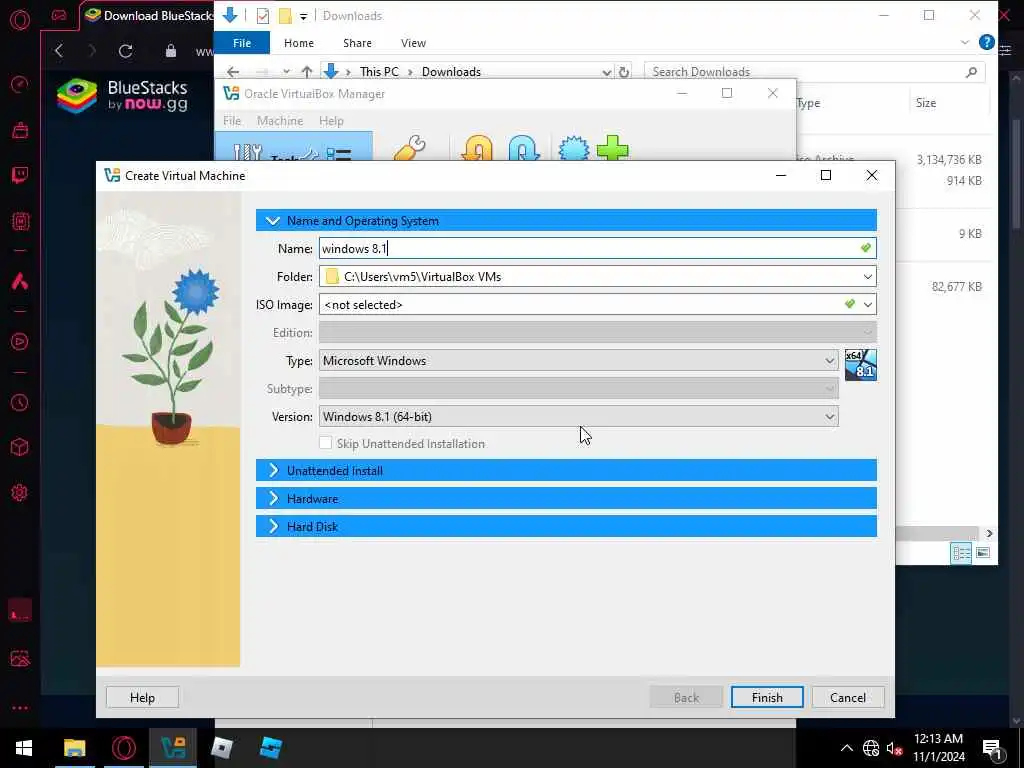The image size is (1024, 768).
Task: Click the Windows 8.1 x64 OS icon
Action: 861,364
